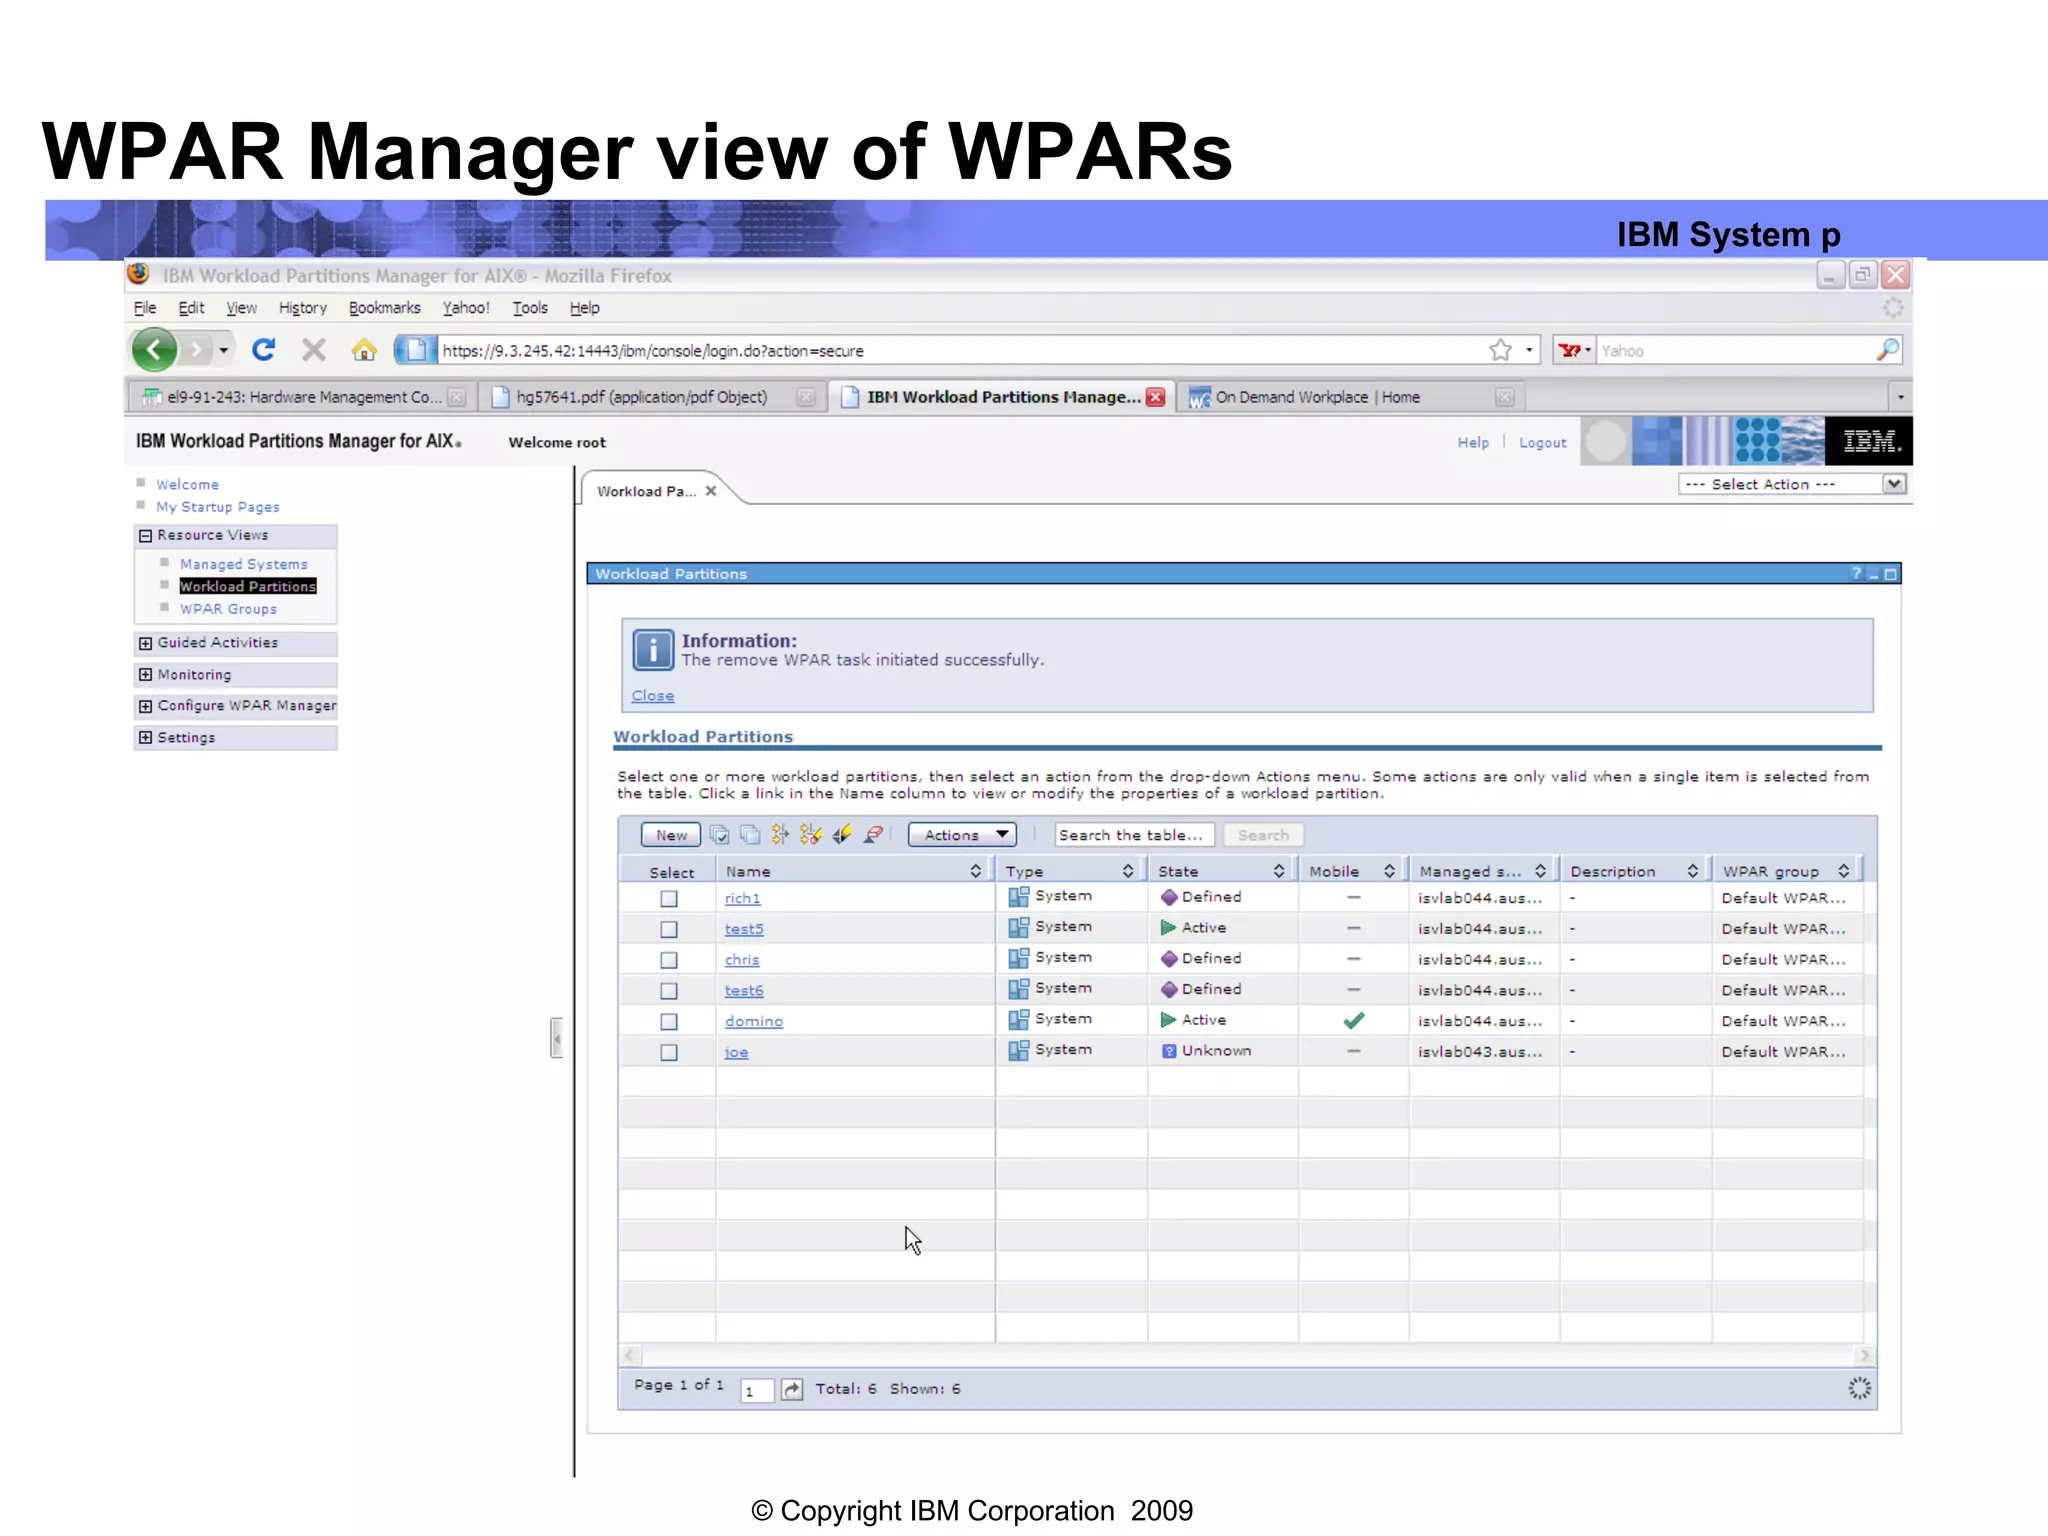Click the bookmark star in the address bar

coord(1500,350)
